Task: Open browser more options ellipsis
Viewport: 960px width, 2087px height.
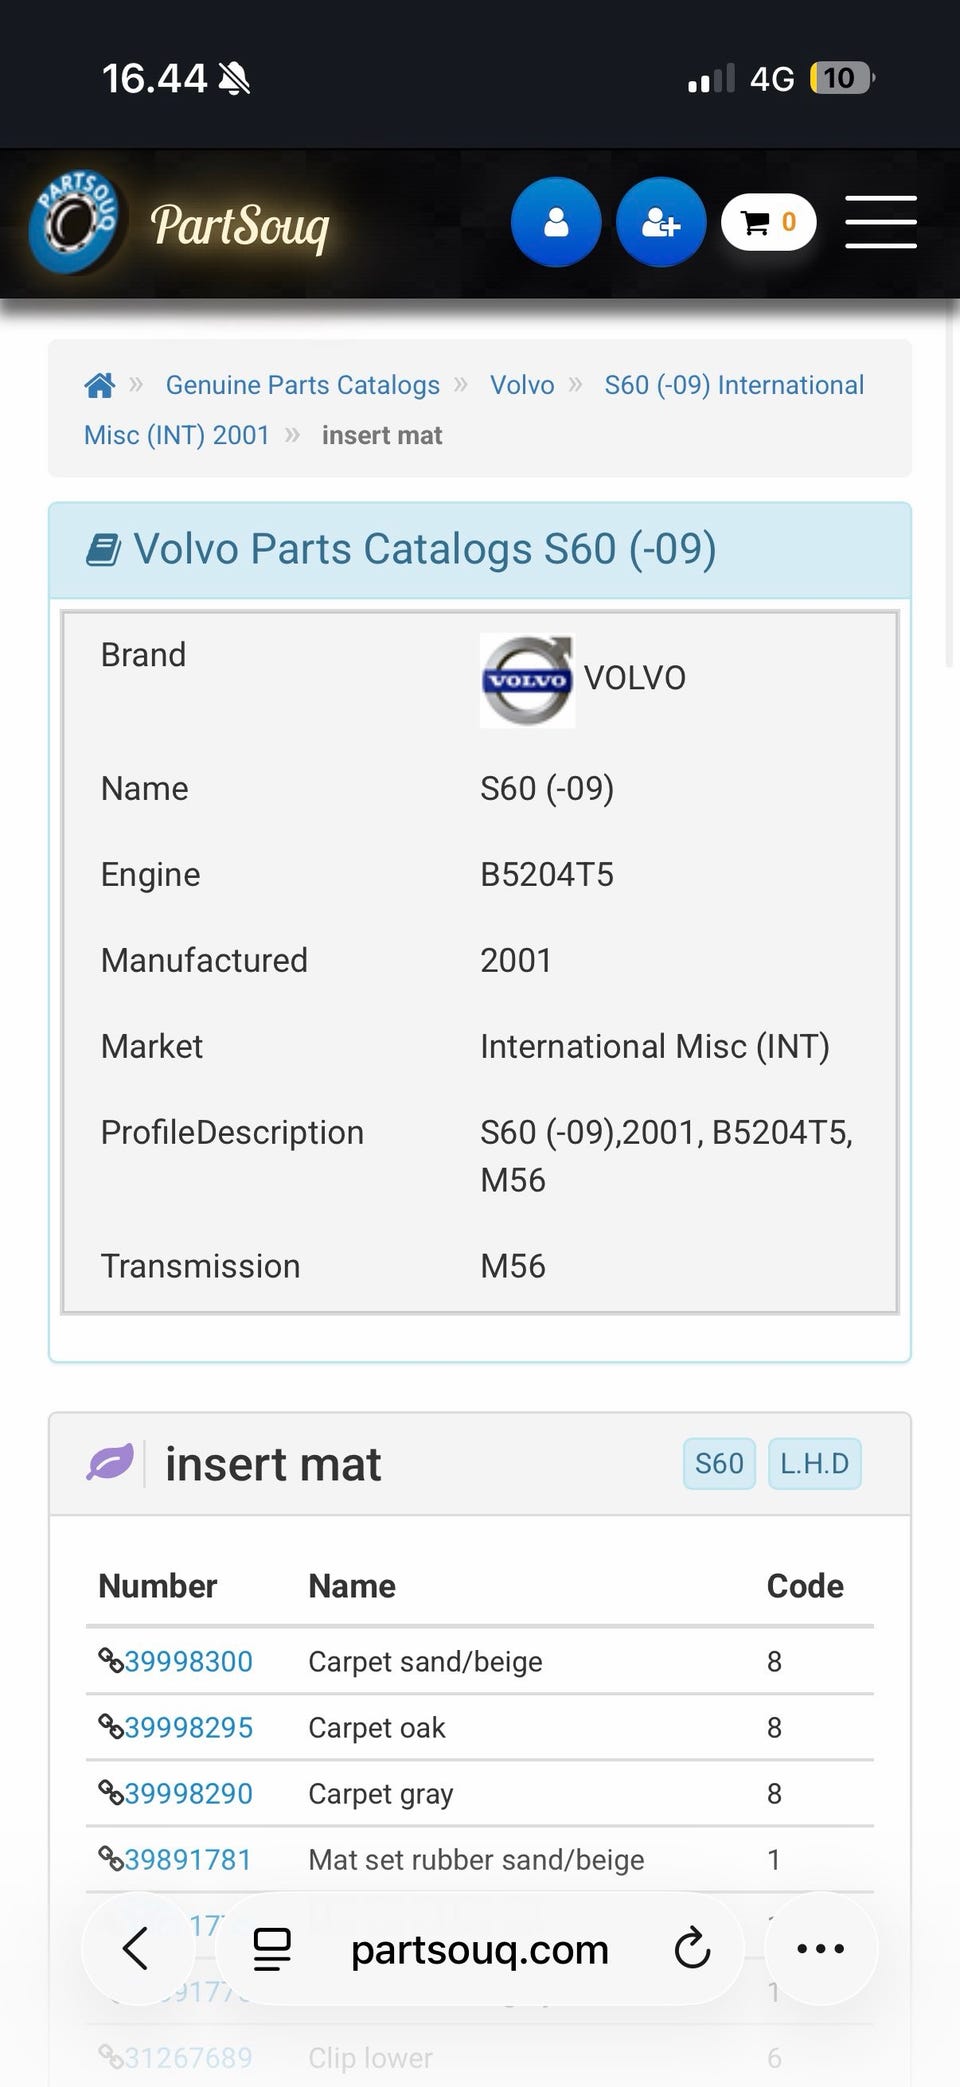Action: tap(821, 1948)
